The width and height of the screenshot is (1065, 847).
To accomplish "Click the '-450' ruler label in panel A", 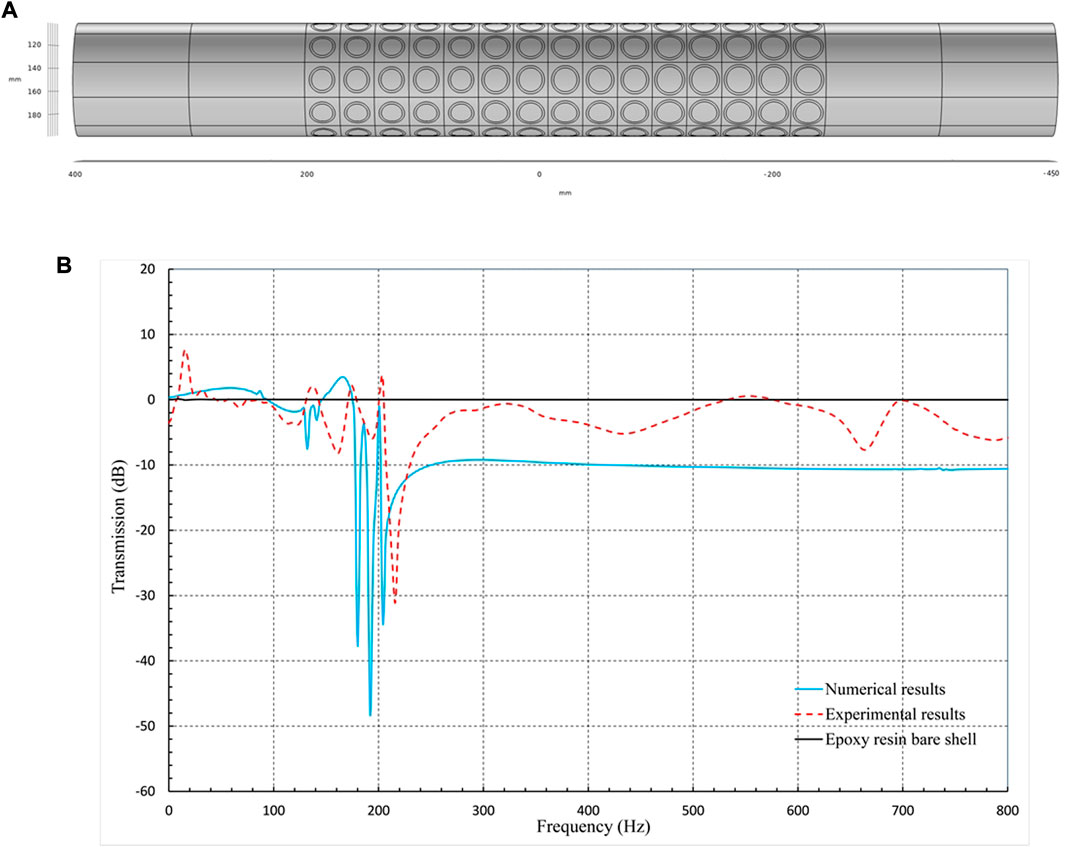I will tap(1051, 174).
